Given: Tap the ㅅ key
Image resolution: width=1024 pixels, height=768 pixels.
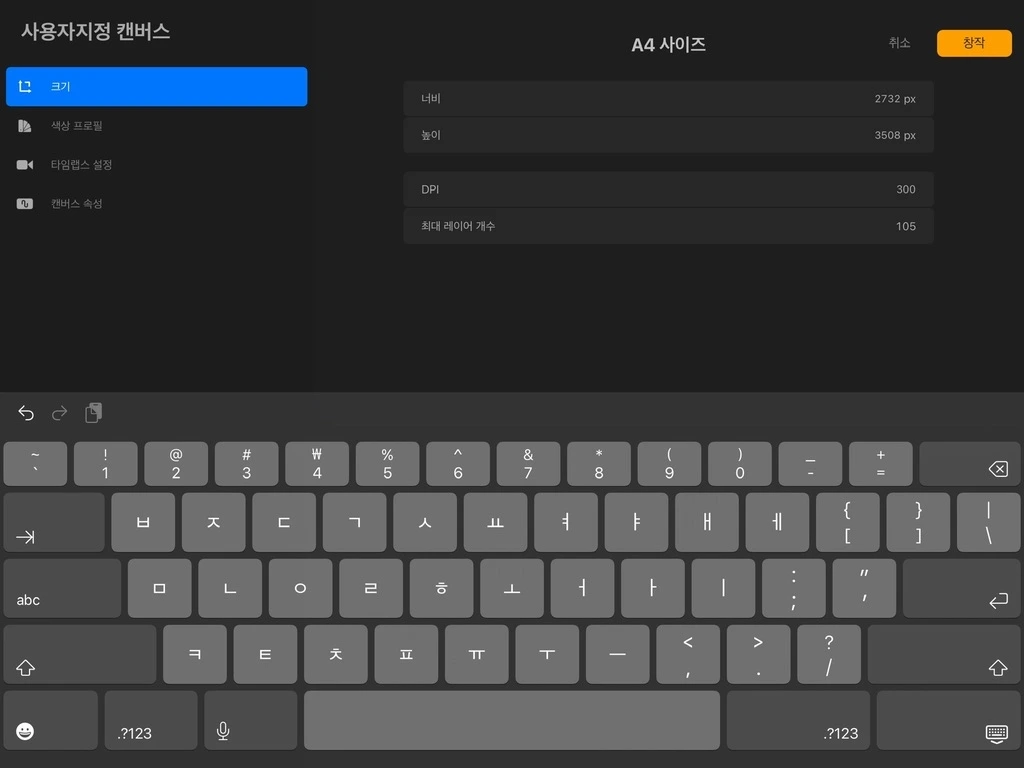Looking at the screenshot, I should [x=425, y=522].
